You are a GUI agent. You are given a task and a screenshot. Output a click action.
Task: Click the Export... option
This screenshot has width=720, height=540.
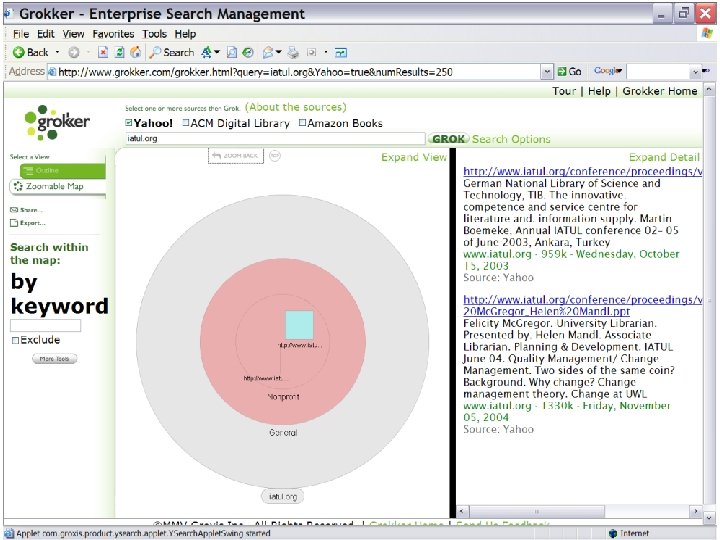click(x=28, y=223)
